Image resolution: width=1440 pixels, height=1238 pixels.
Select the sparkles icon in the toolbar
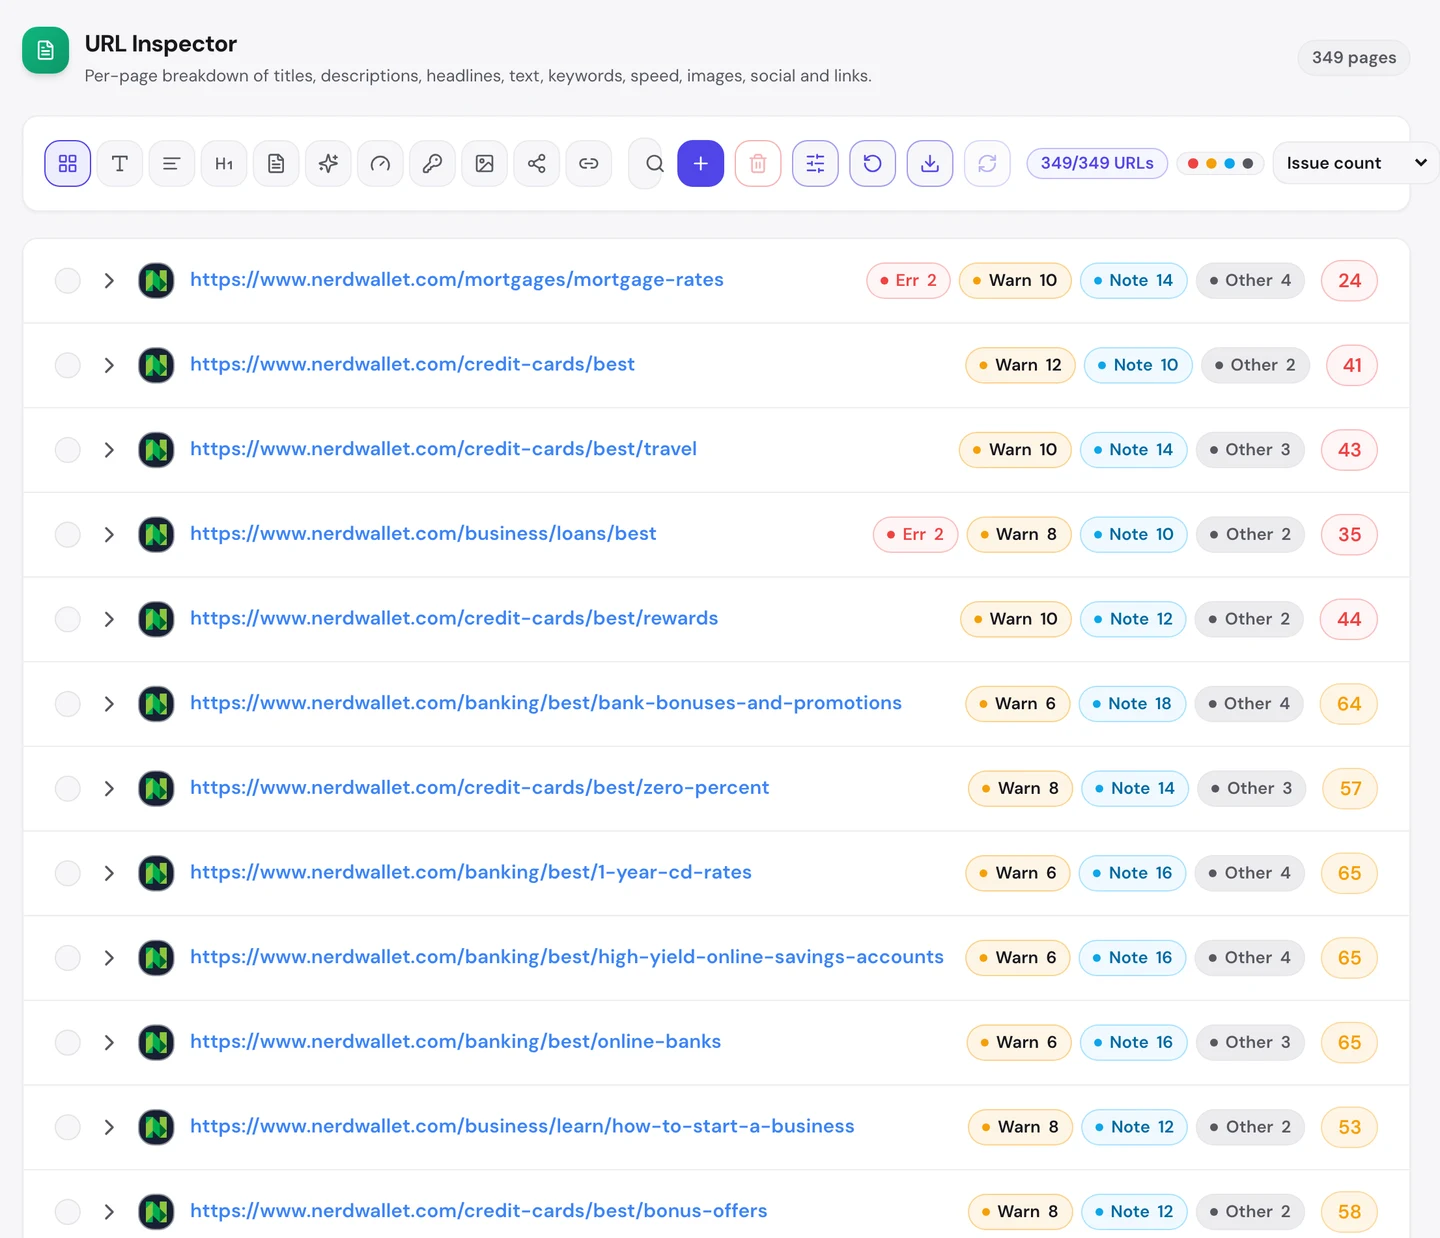pyautogui.click(x=328, y=163)
